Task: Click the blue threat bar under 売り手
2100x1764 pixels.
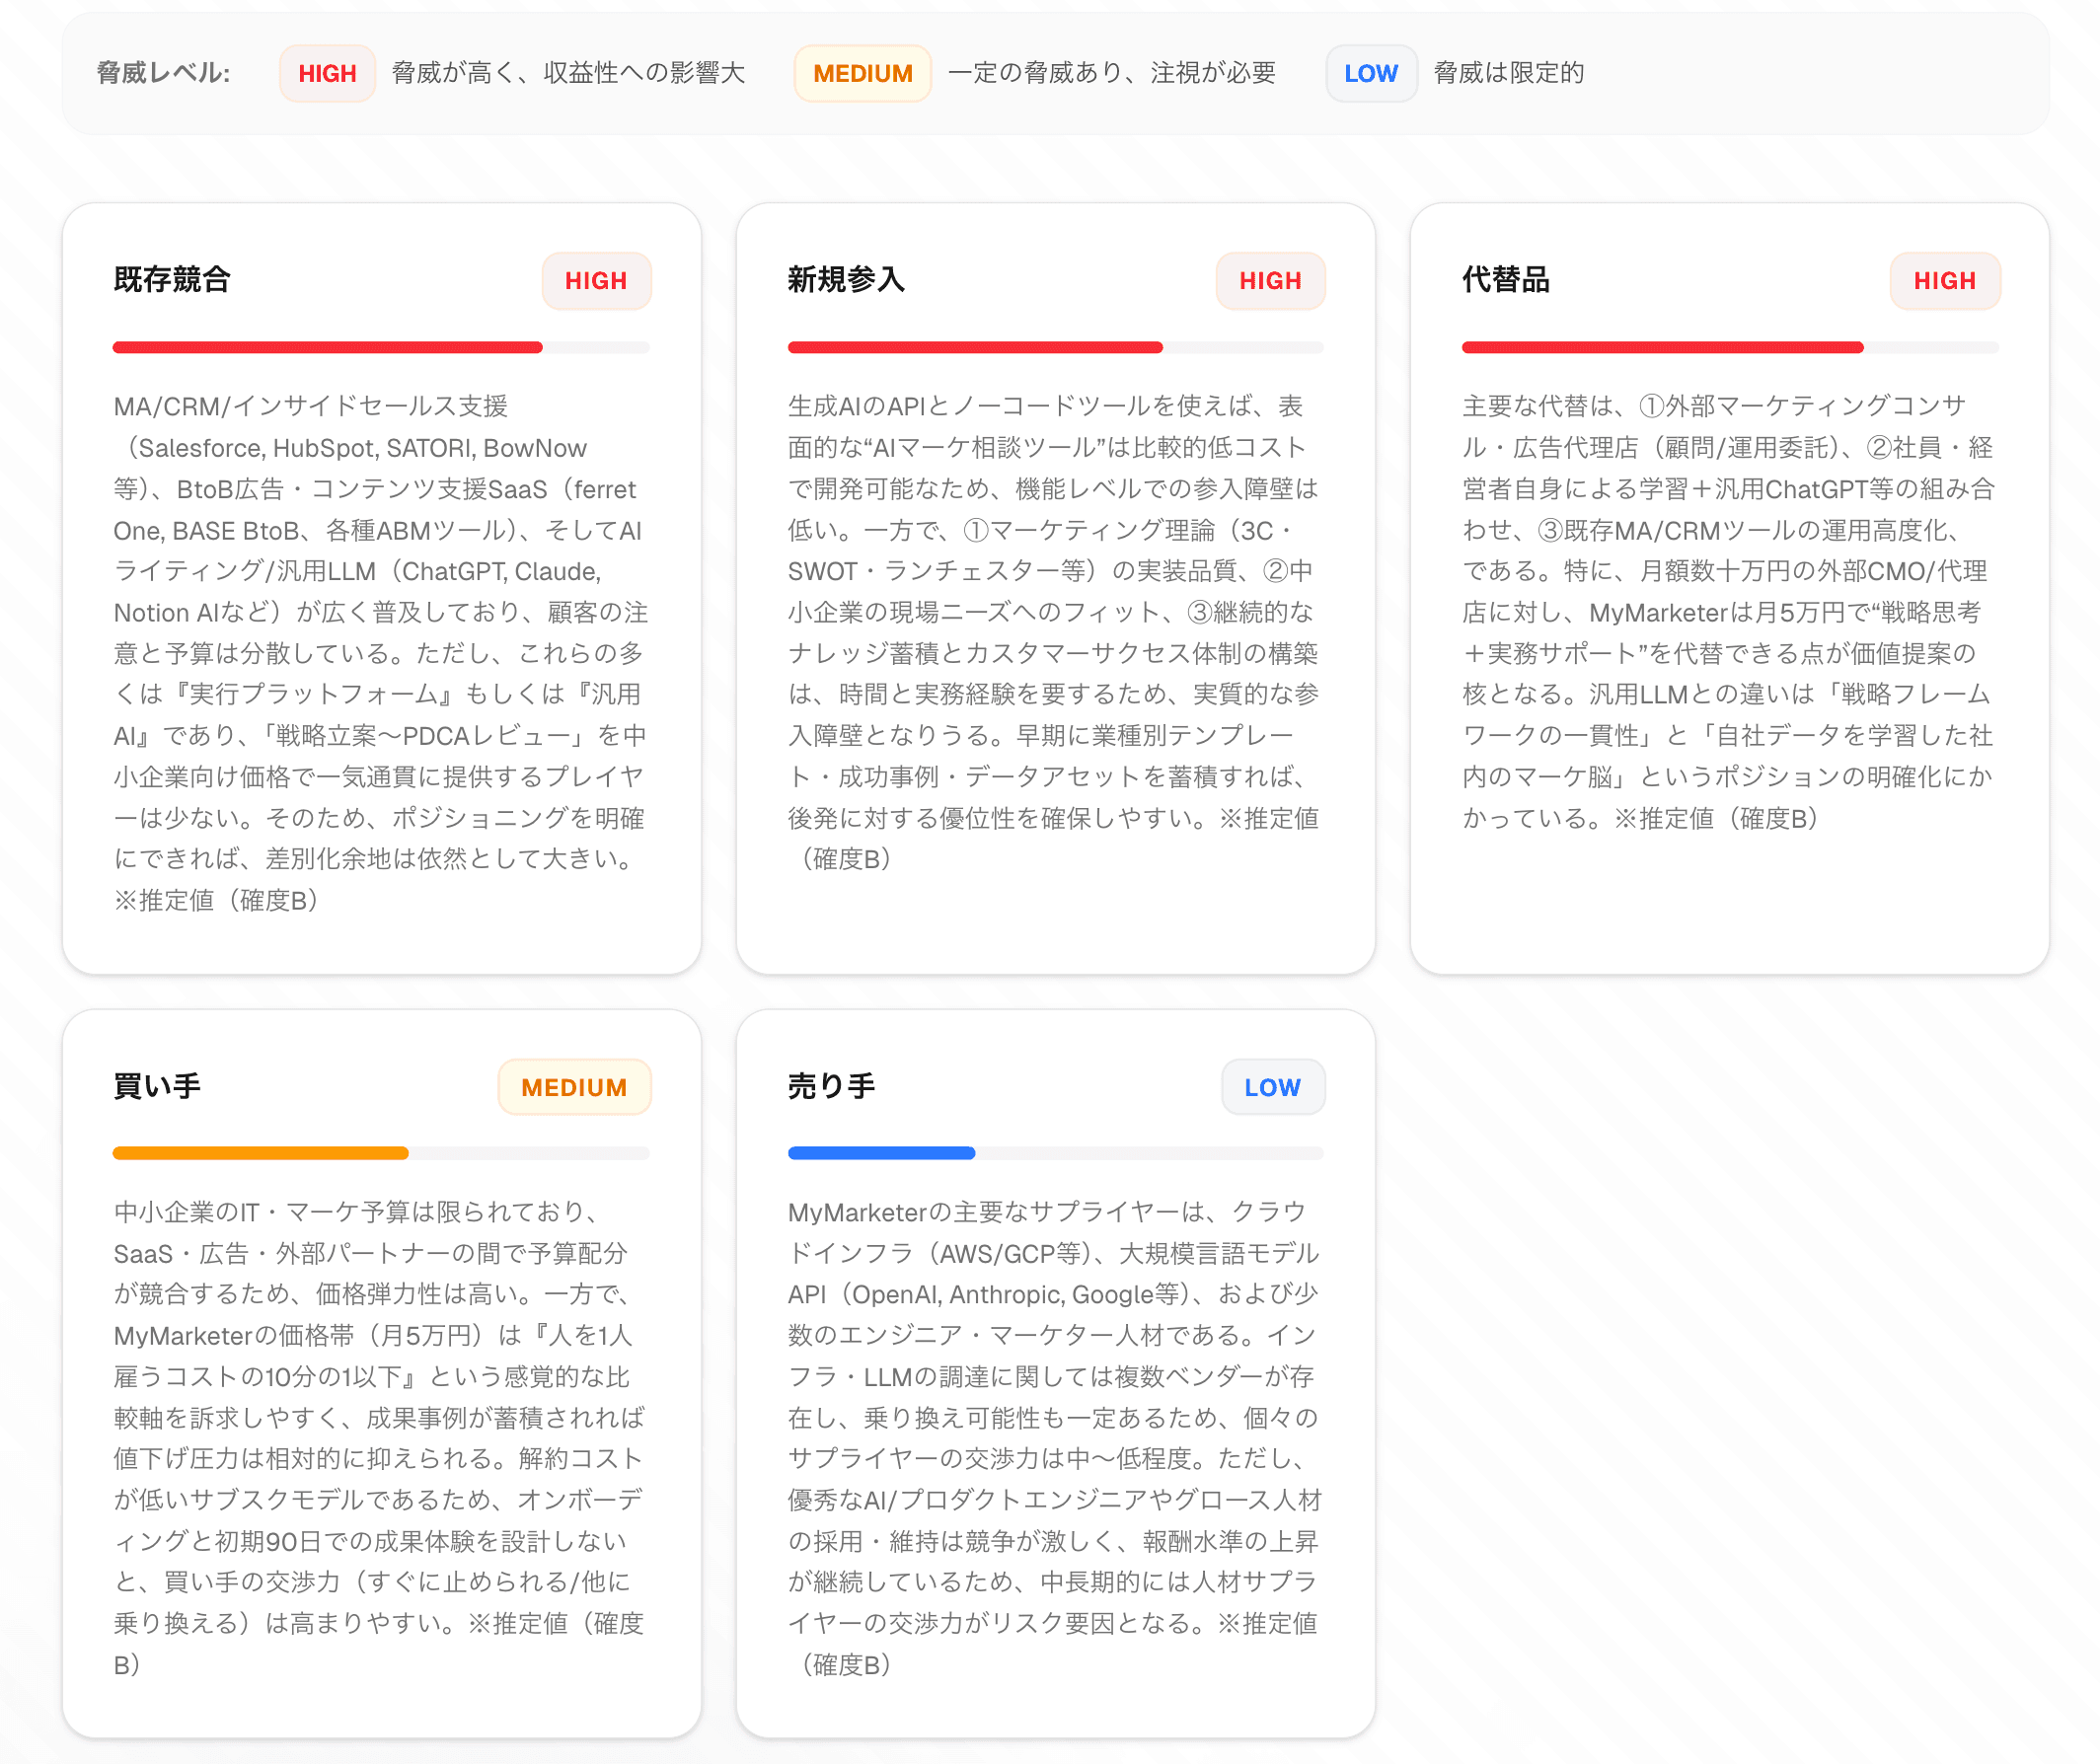Action: 881,1153
